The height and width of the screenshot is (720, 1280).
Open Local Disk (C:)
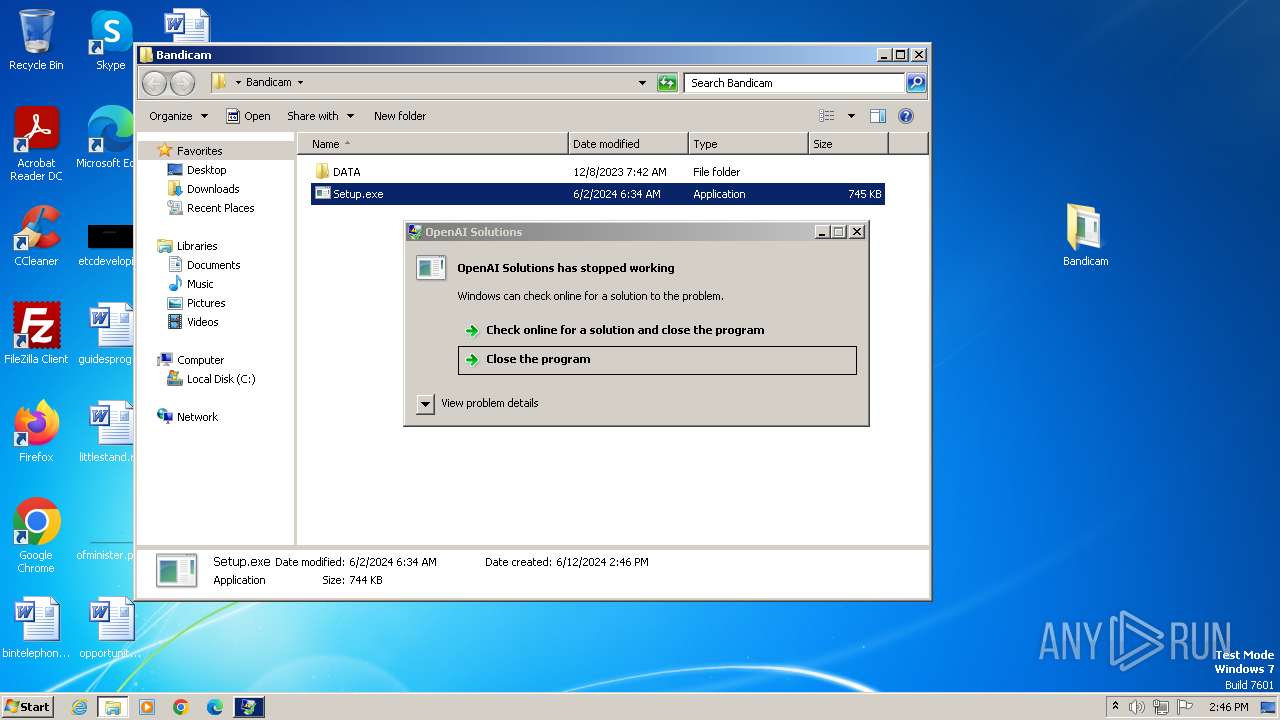[x=220, y=379]
